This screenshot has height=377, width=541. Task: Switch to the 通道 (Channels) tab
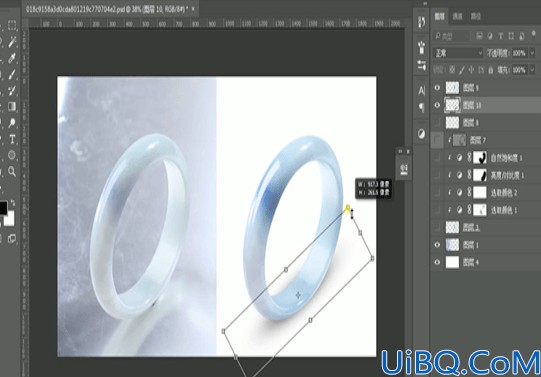458,16
